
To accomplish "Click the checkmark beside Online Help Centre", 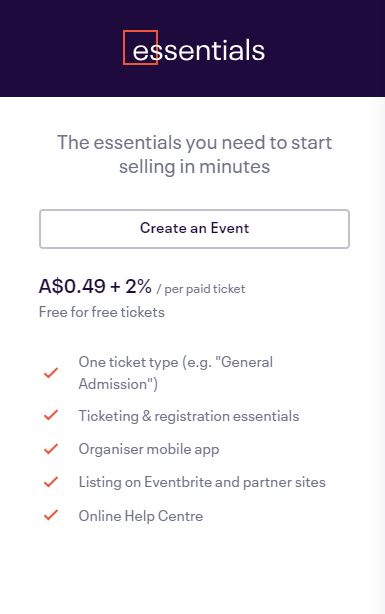I will tap(51, 515).
